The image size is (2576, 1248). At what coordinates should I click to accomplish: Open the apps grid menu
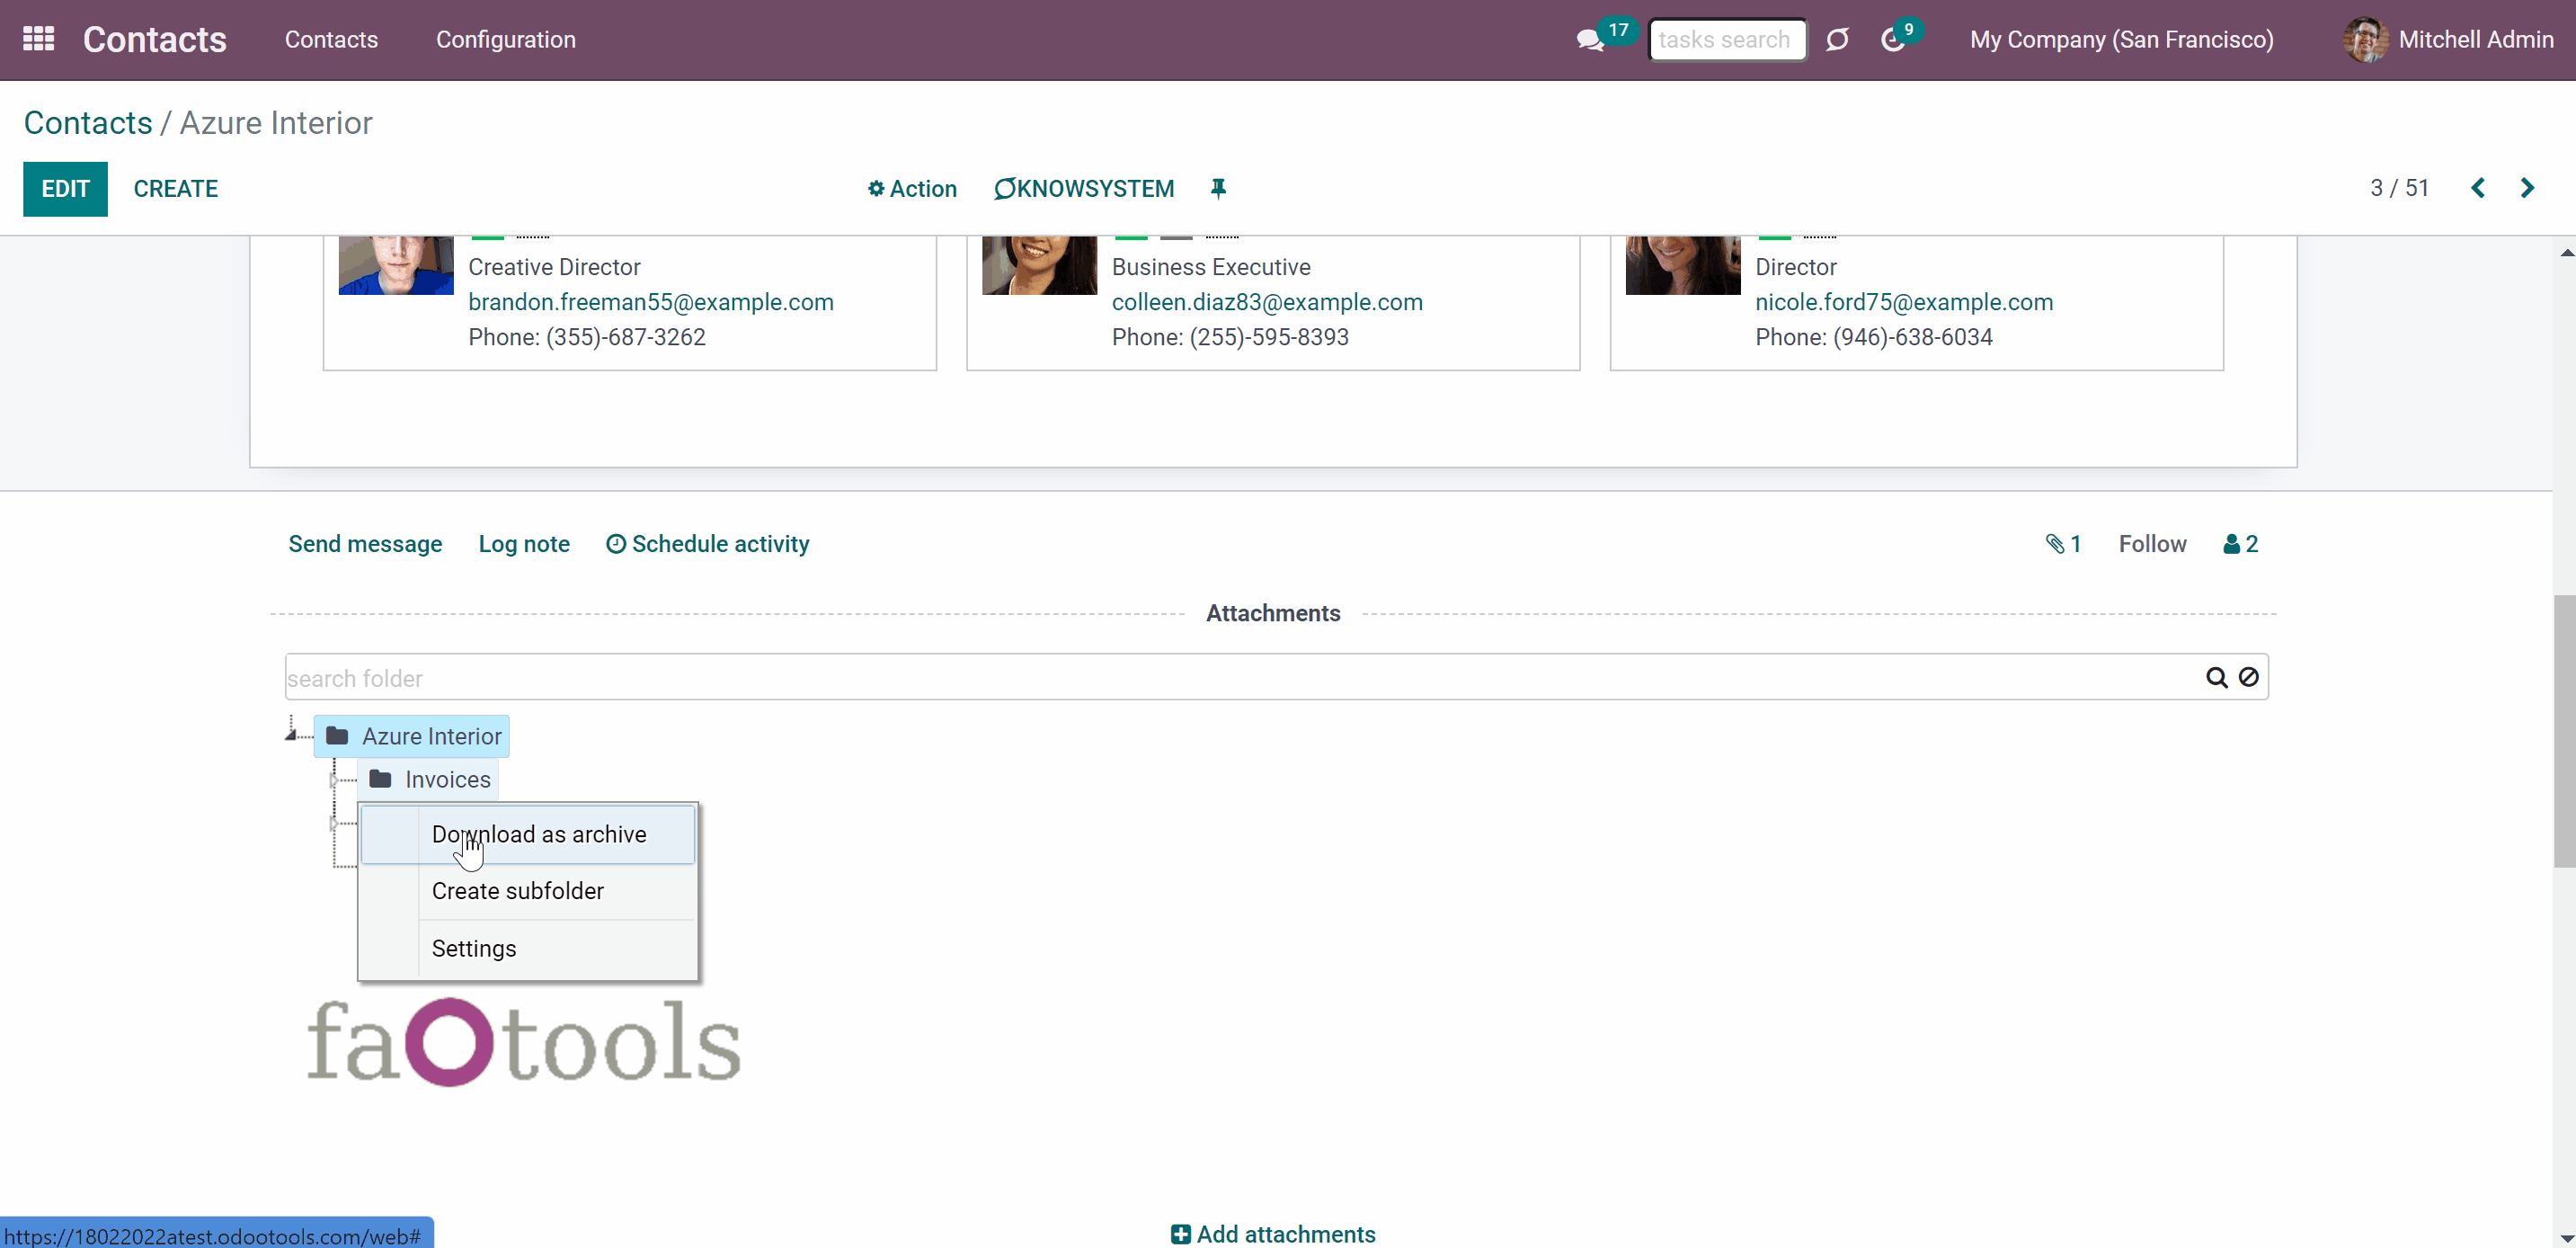(x=38, y=39)
